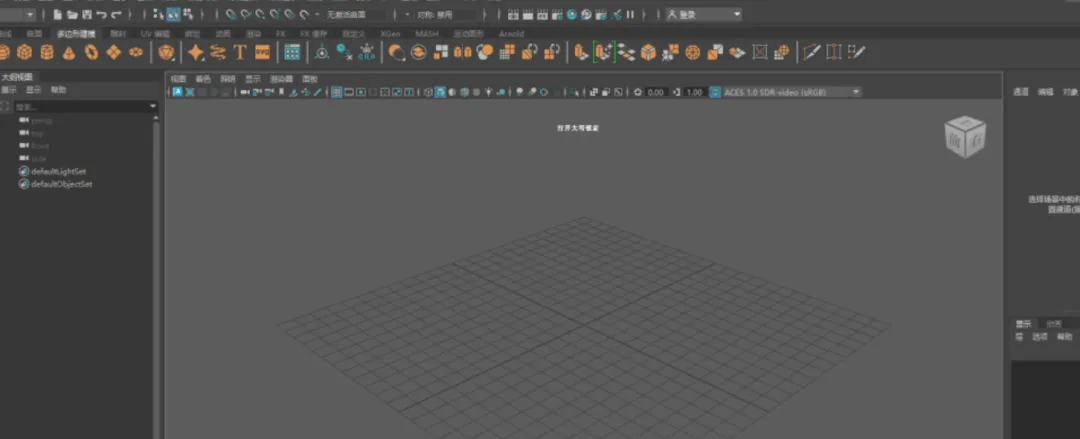Viewport: 1080px width, 439px height.
Task: Select the Multi-Cut knife tool
Action: (x=812, y=52)
